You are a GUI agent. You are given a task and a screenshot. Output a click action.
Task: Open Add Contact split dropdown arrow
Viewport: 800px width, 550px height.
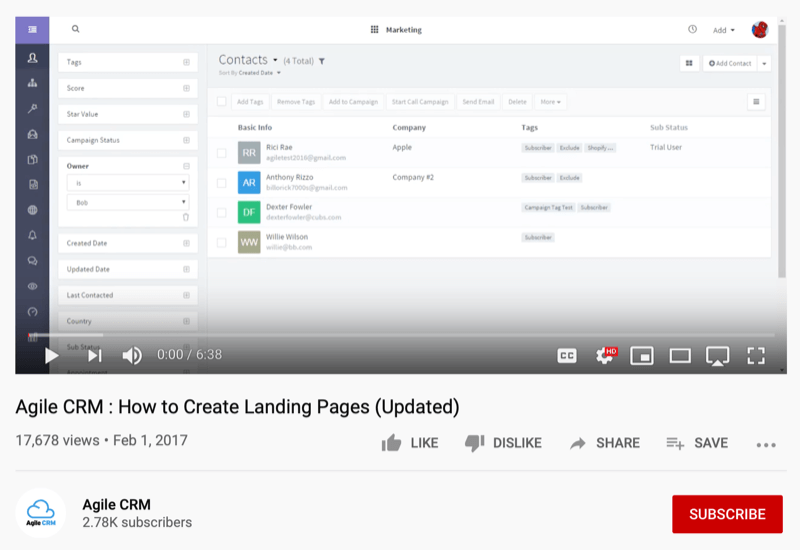tap(764, 63)
